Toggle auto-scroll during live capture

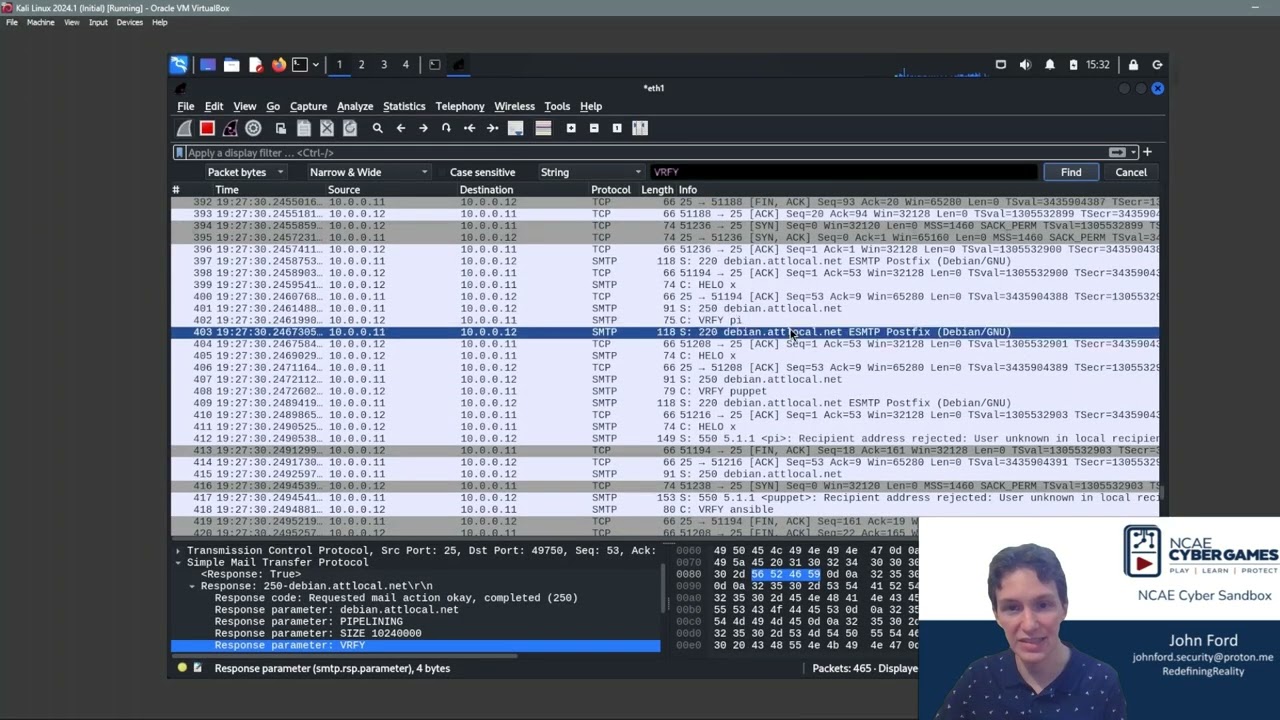coord(516,128)
